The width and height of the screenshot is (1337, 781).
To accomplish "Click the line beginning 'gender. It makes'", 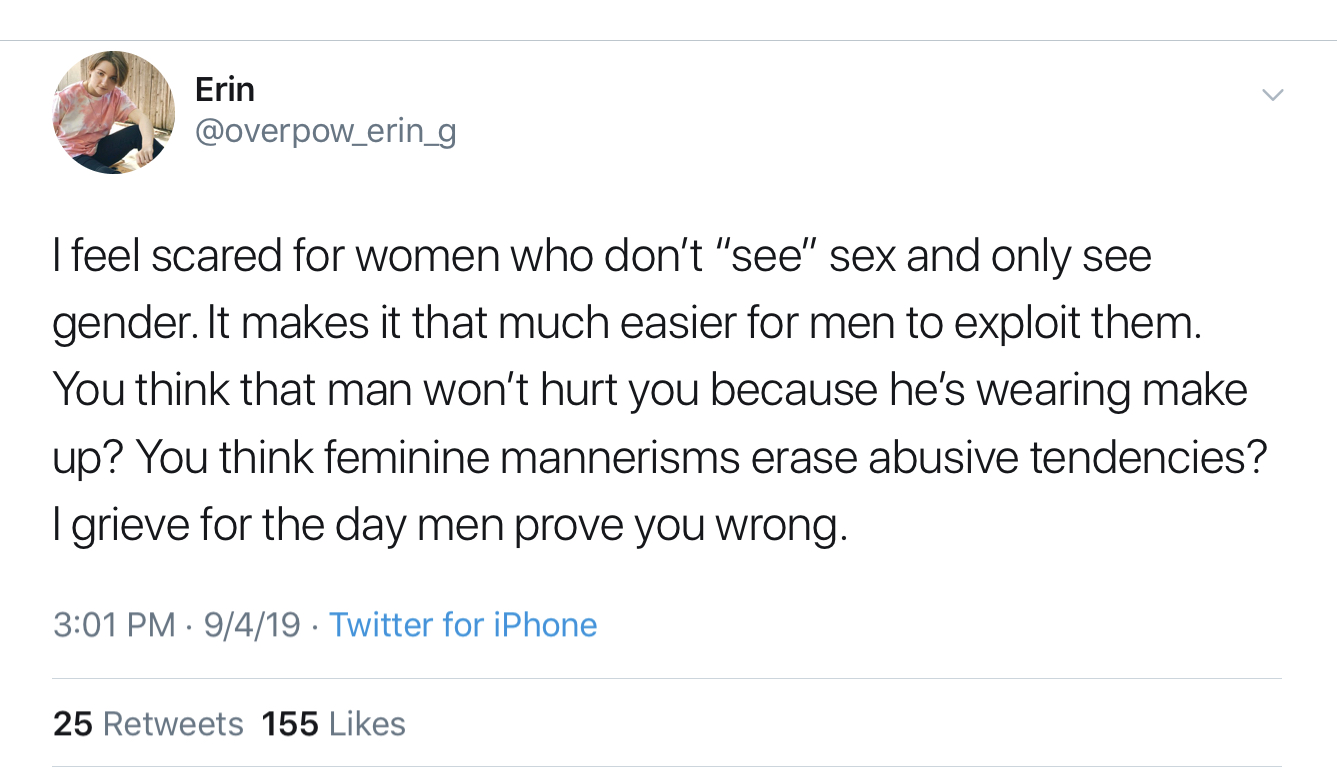I will point(625,324).
